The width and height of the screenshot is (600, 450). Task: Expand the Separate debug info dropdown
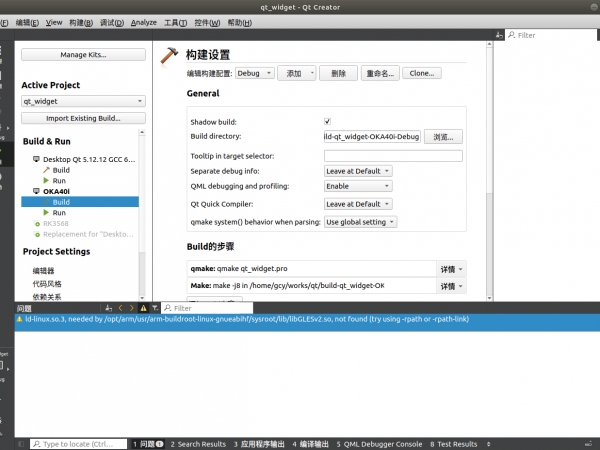[358, 171]
